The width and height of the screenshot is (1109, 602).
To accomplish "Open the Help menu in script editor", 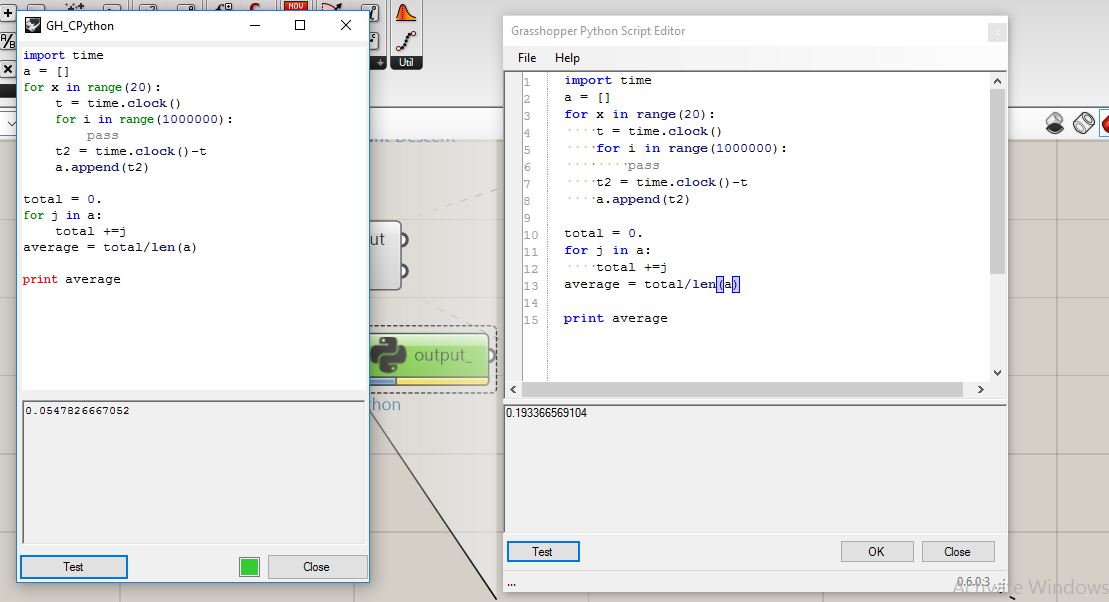I will coord(567,58).
